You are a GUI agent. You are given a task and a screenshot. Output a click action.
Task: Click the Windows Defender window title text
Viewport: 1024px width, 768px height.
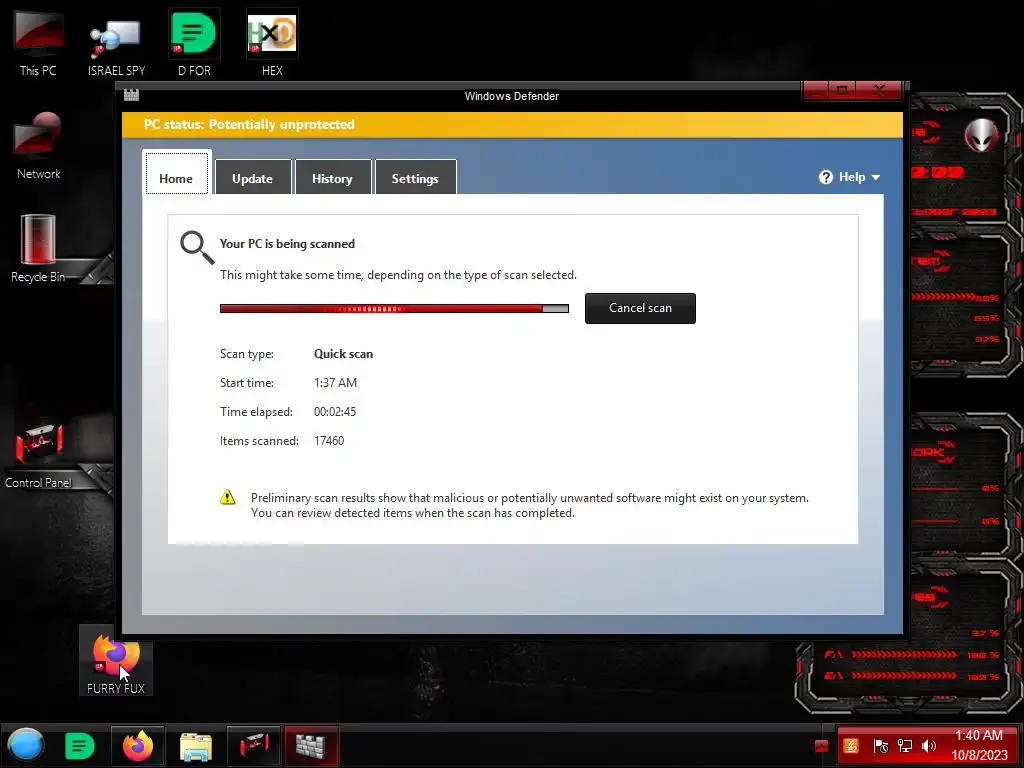(x=512, y=96)
